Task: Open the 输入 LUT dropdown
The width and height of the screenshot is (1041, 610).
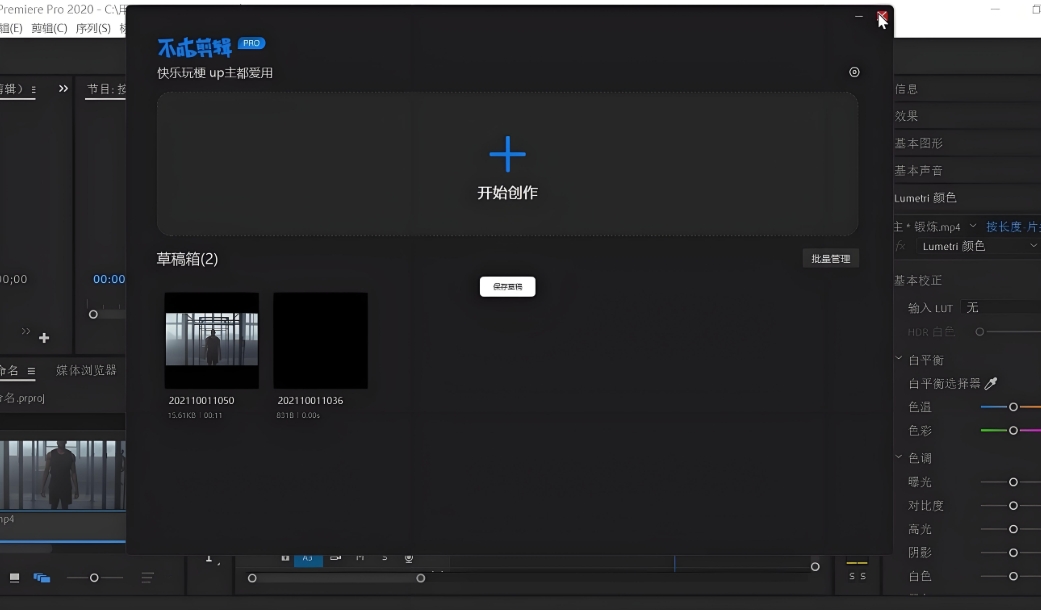Action: click(1000, 308)
